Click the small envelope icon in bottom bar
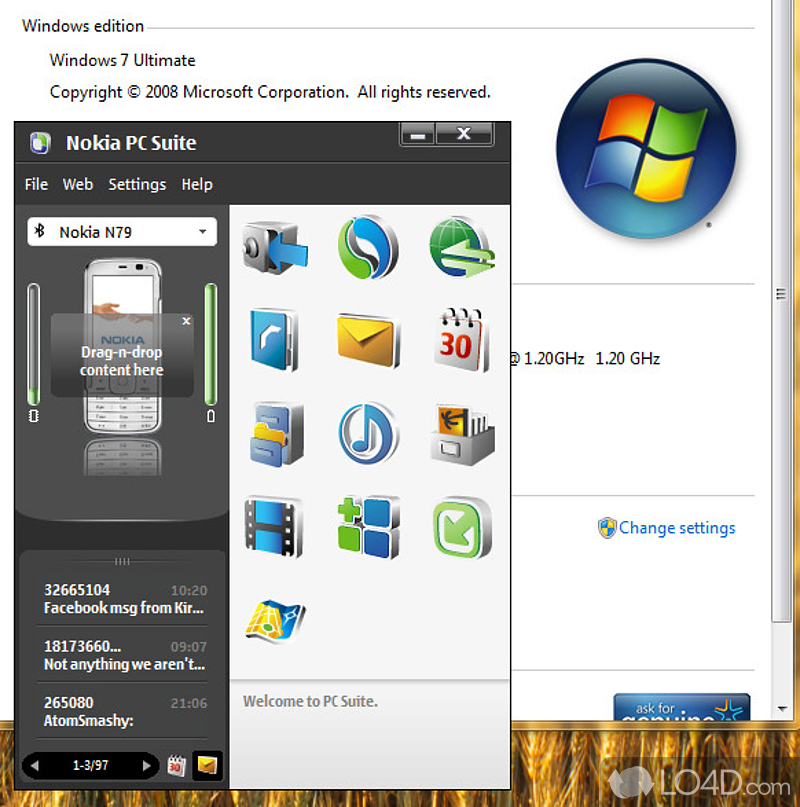The width and height of the screenshot is (800, 807). point(207,766)
